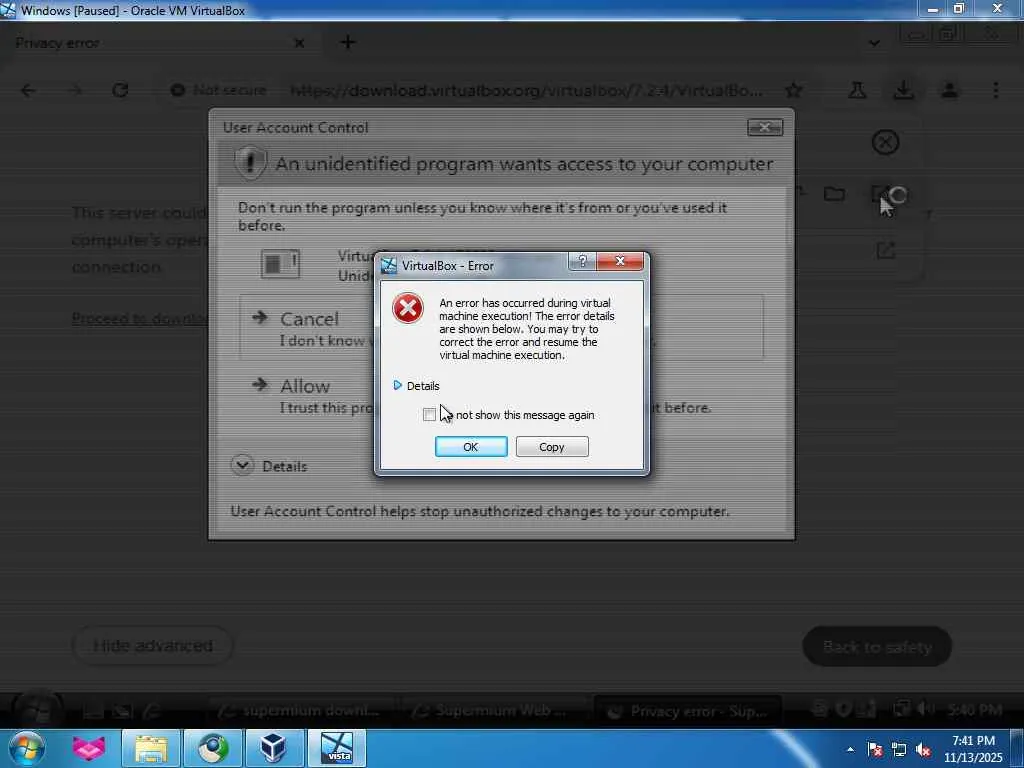This screenshot has height=768, width=1024.
Task: Bookmark the page with star icon
Action: click(x=793, y=90)
